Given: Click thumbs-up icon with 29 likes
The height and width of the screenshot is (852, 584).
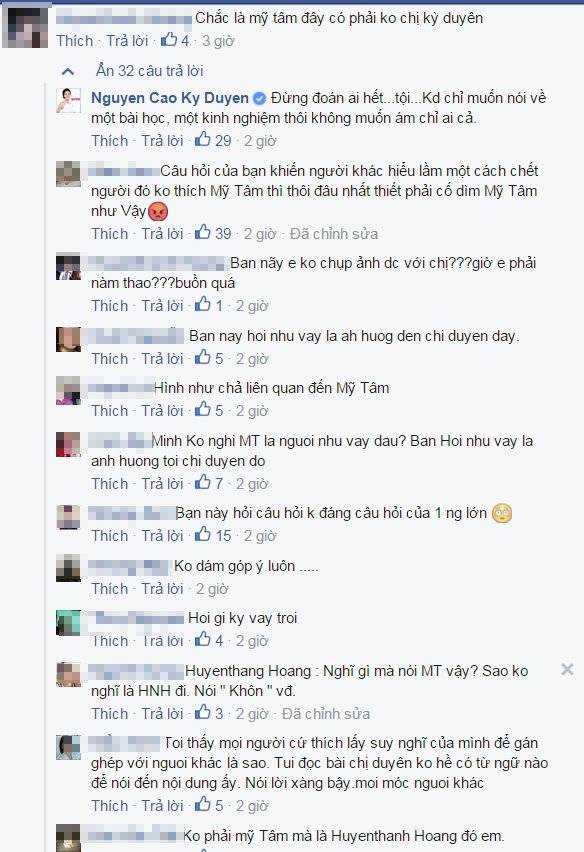Looking at the screenshot, I should tap(203, 140).
